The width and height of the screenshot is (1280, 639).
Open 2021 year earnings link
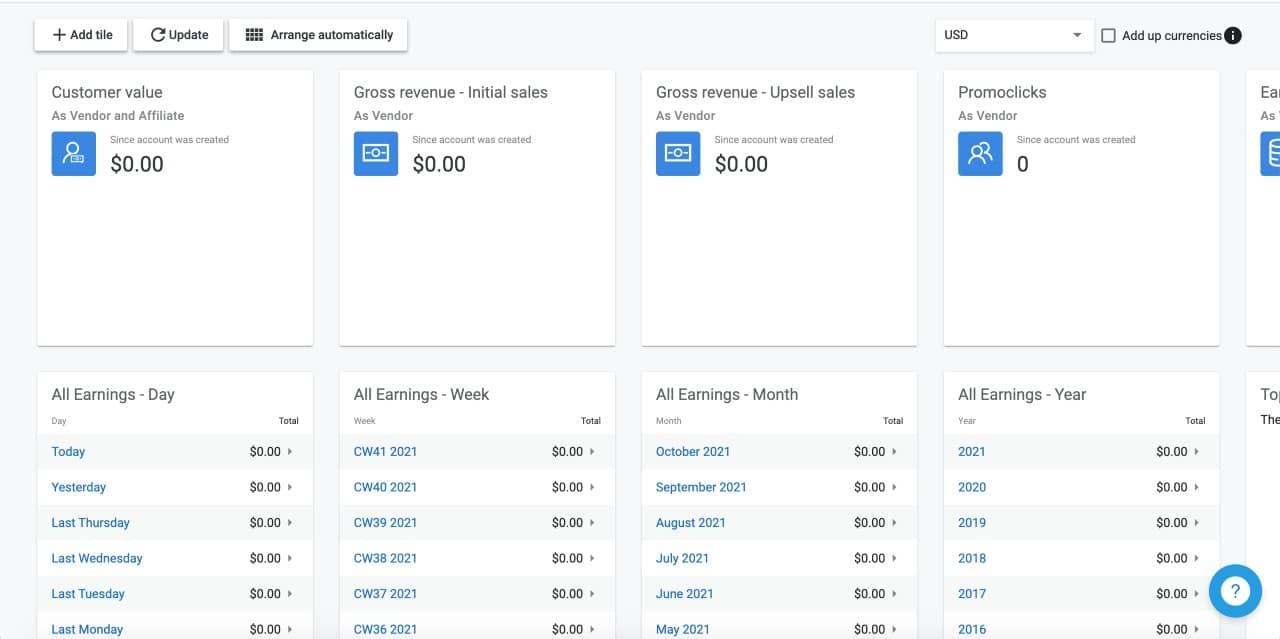coord(972,452)
